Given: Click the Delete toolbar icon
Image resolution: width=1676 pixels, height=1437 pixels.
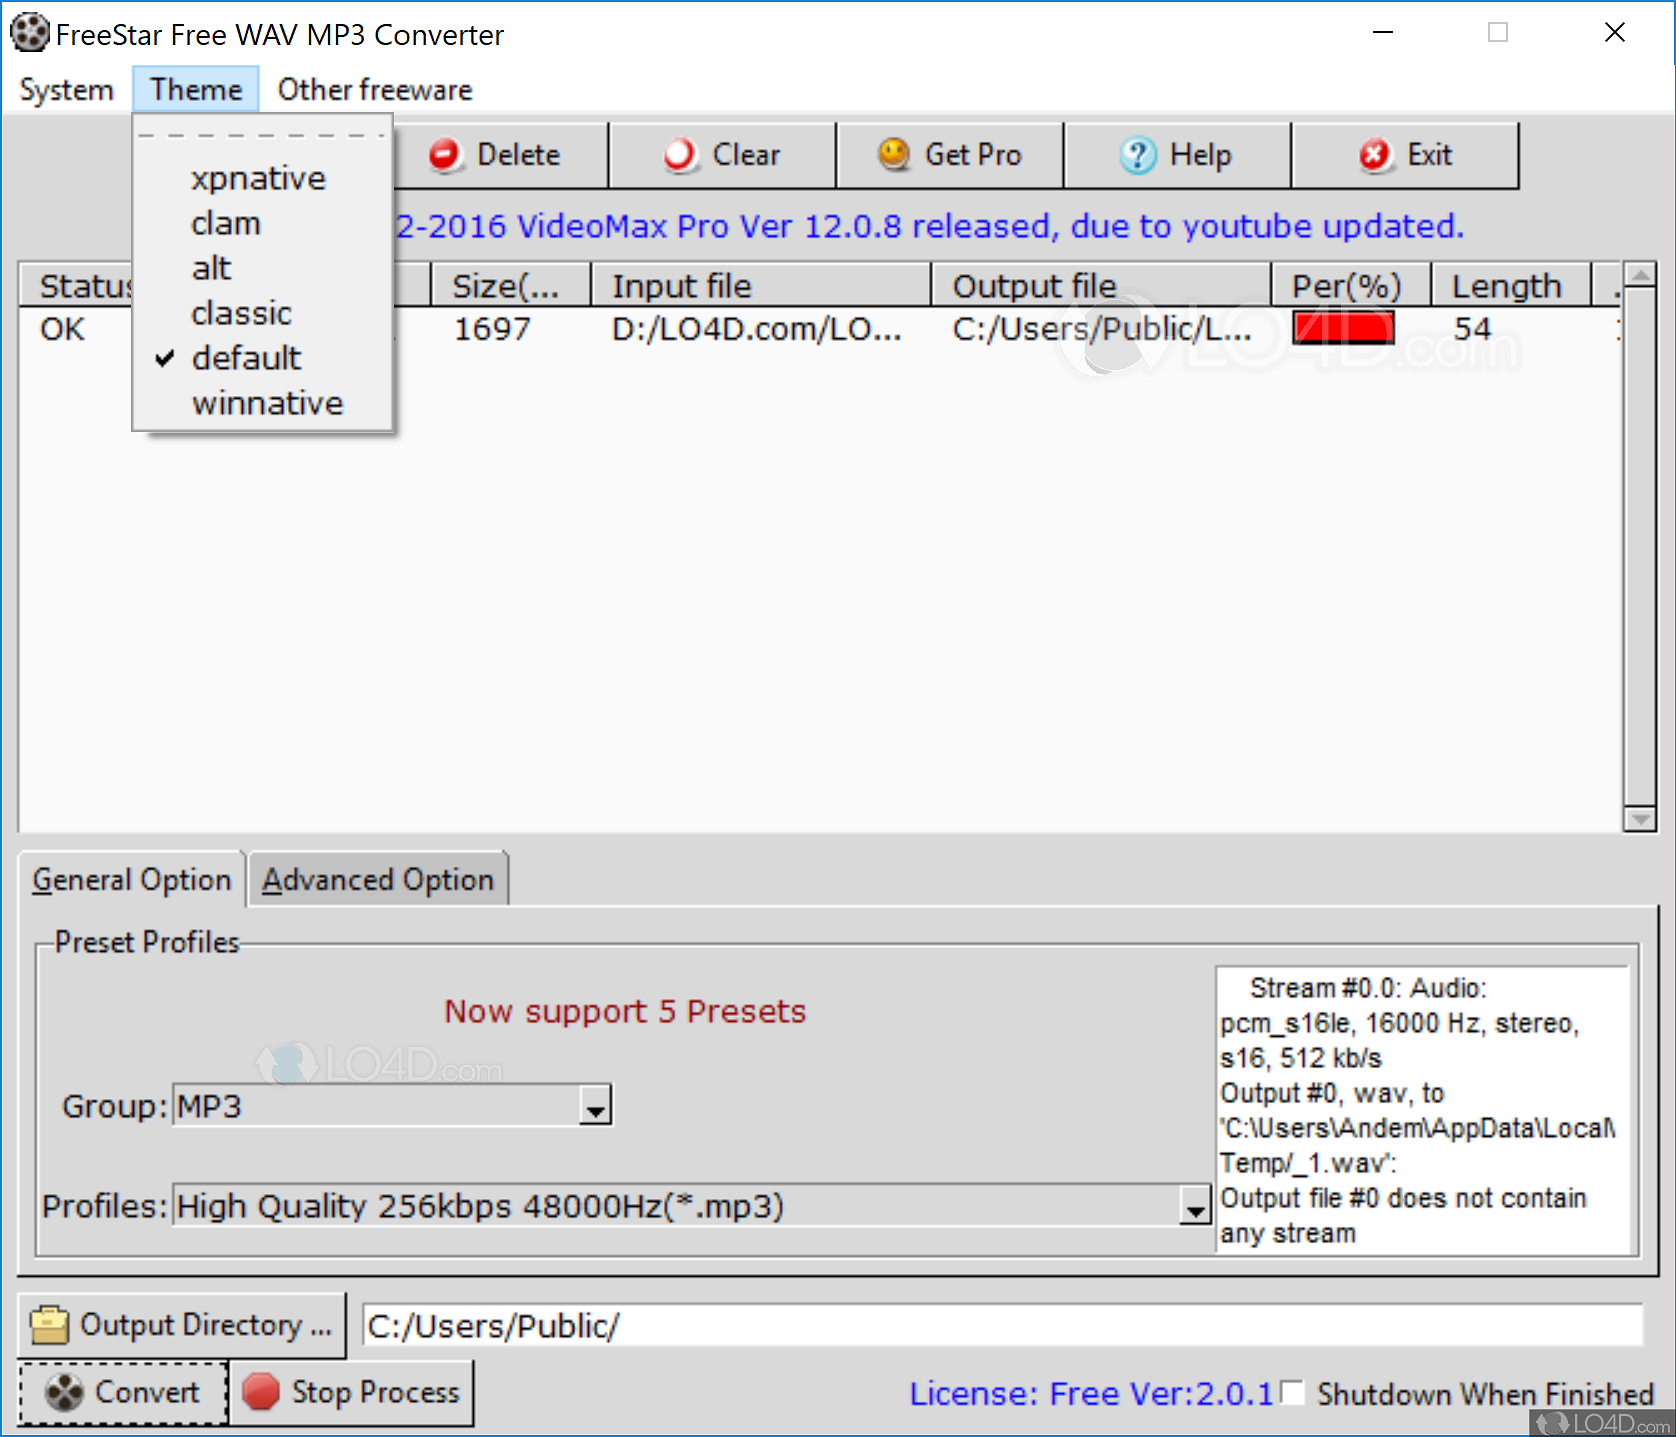Looking at the screenshot, I should click(x=445, y=155).
